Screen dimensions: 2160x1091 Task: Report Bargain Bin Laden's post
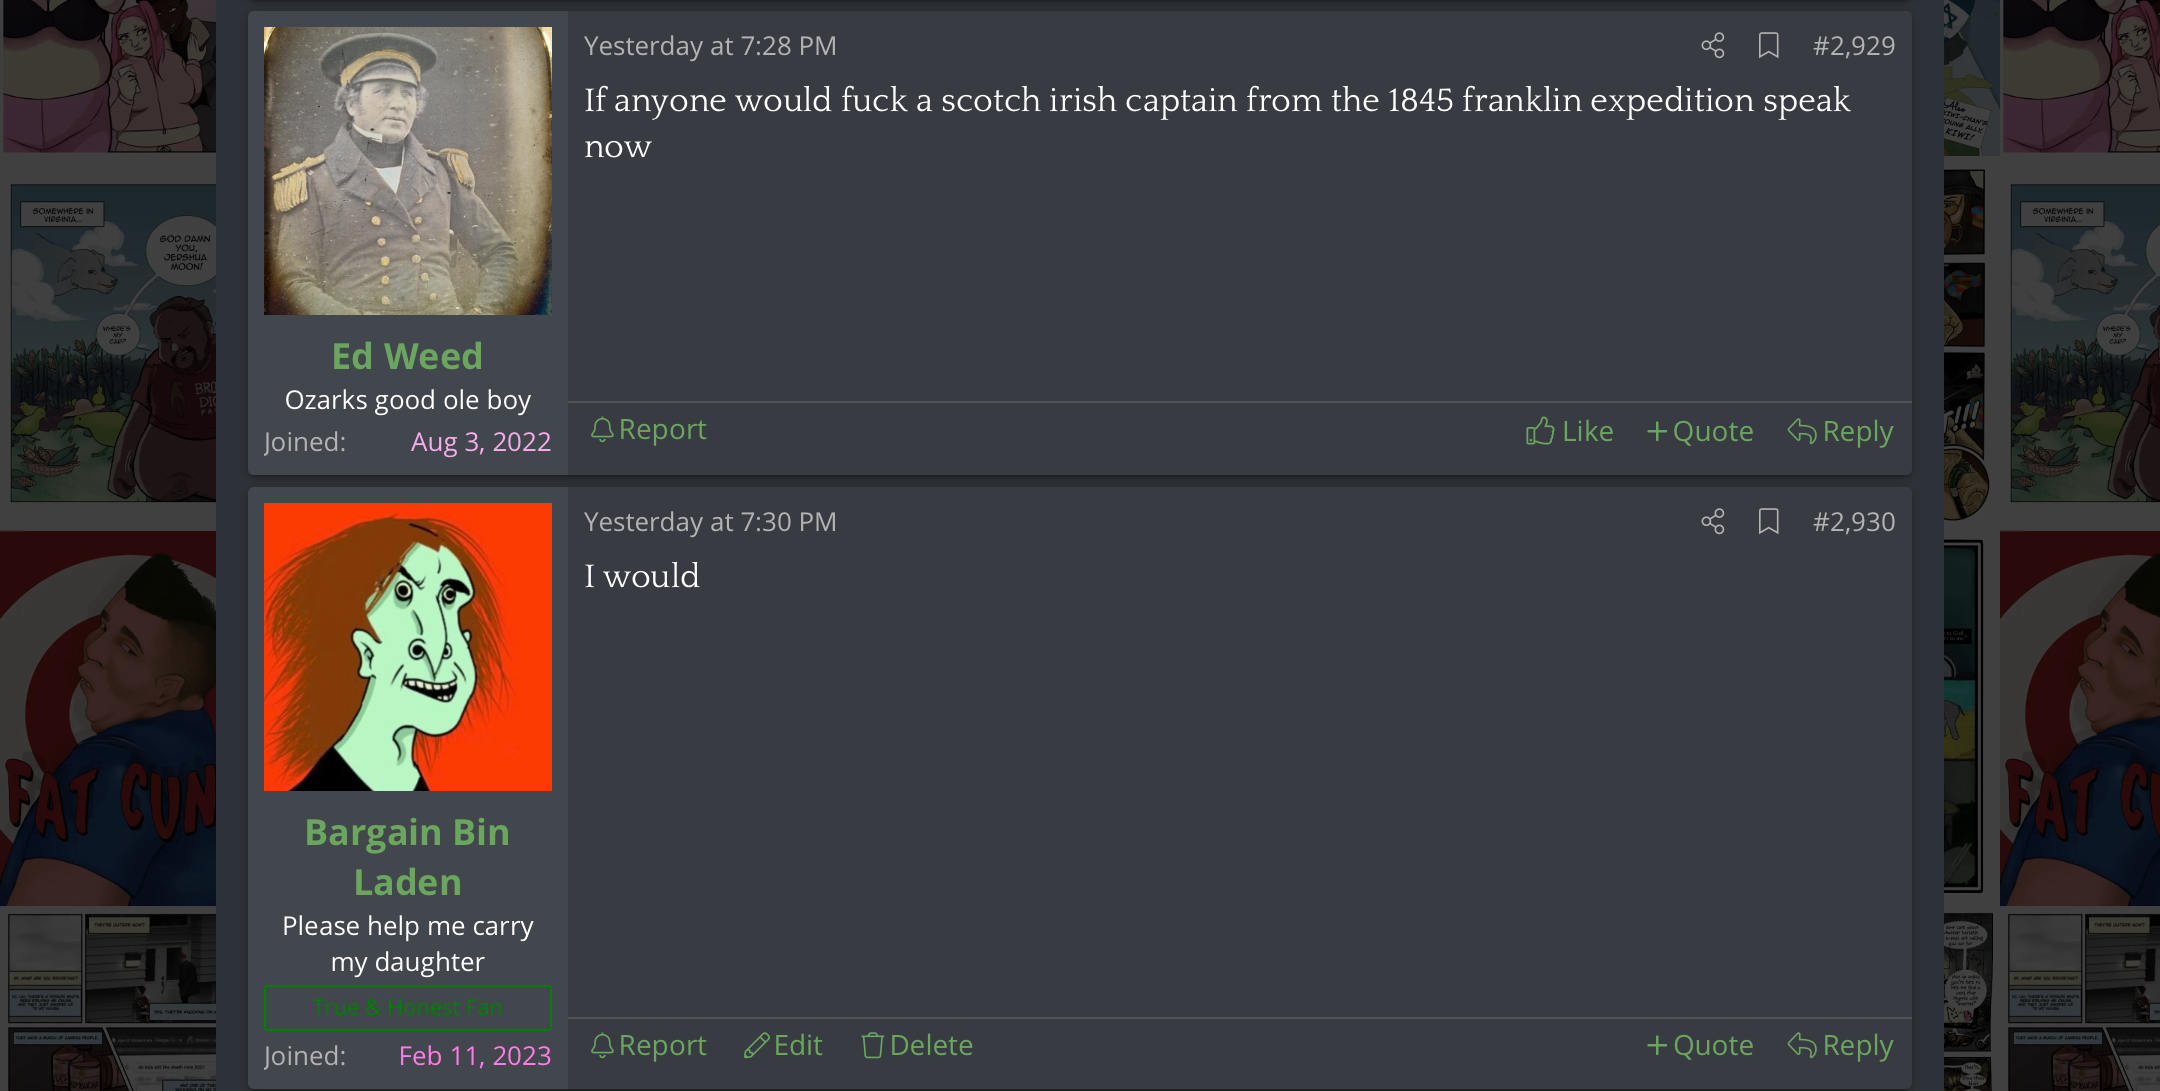click(x=648, y=1045)
